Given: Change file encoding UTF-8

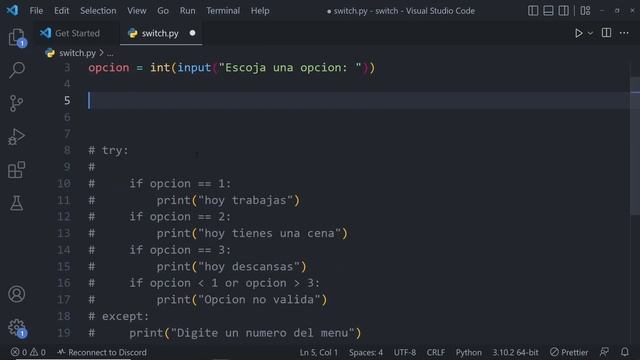Looking at the screenshot, I should 404,352.
